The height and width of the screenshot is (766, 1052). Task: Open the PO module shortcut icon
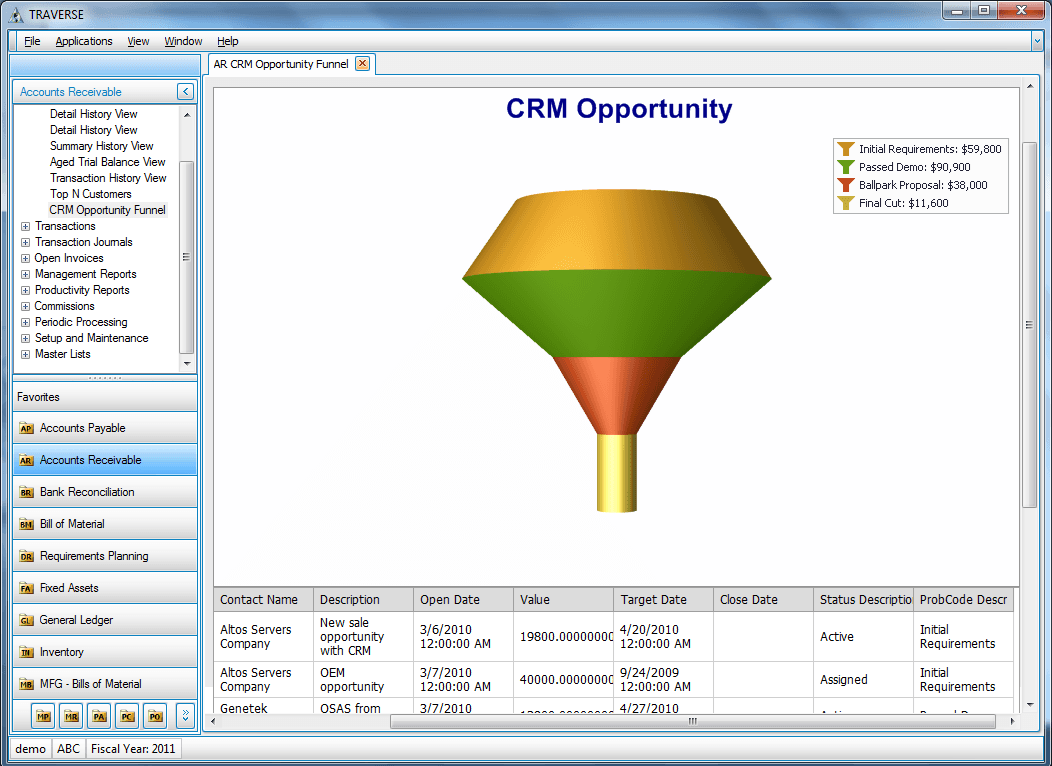[155, 716]
